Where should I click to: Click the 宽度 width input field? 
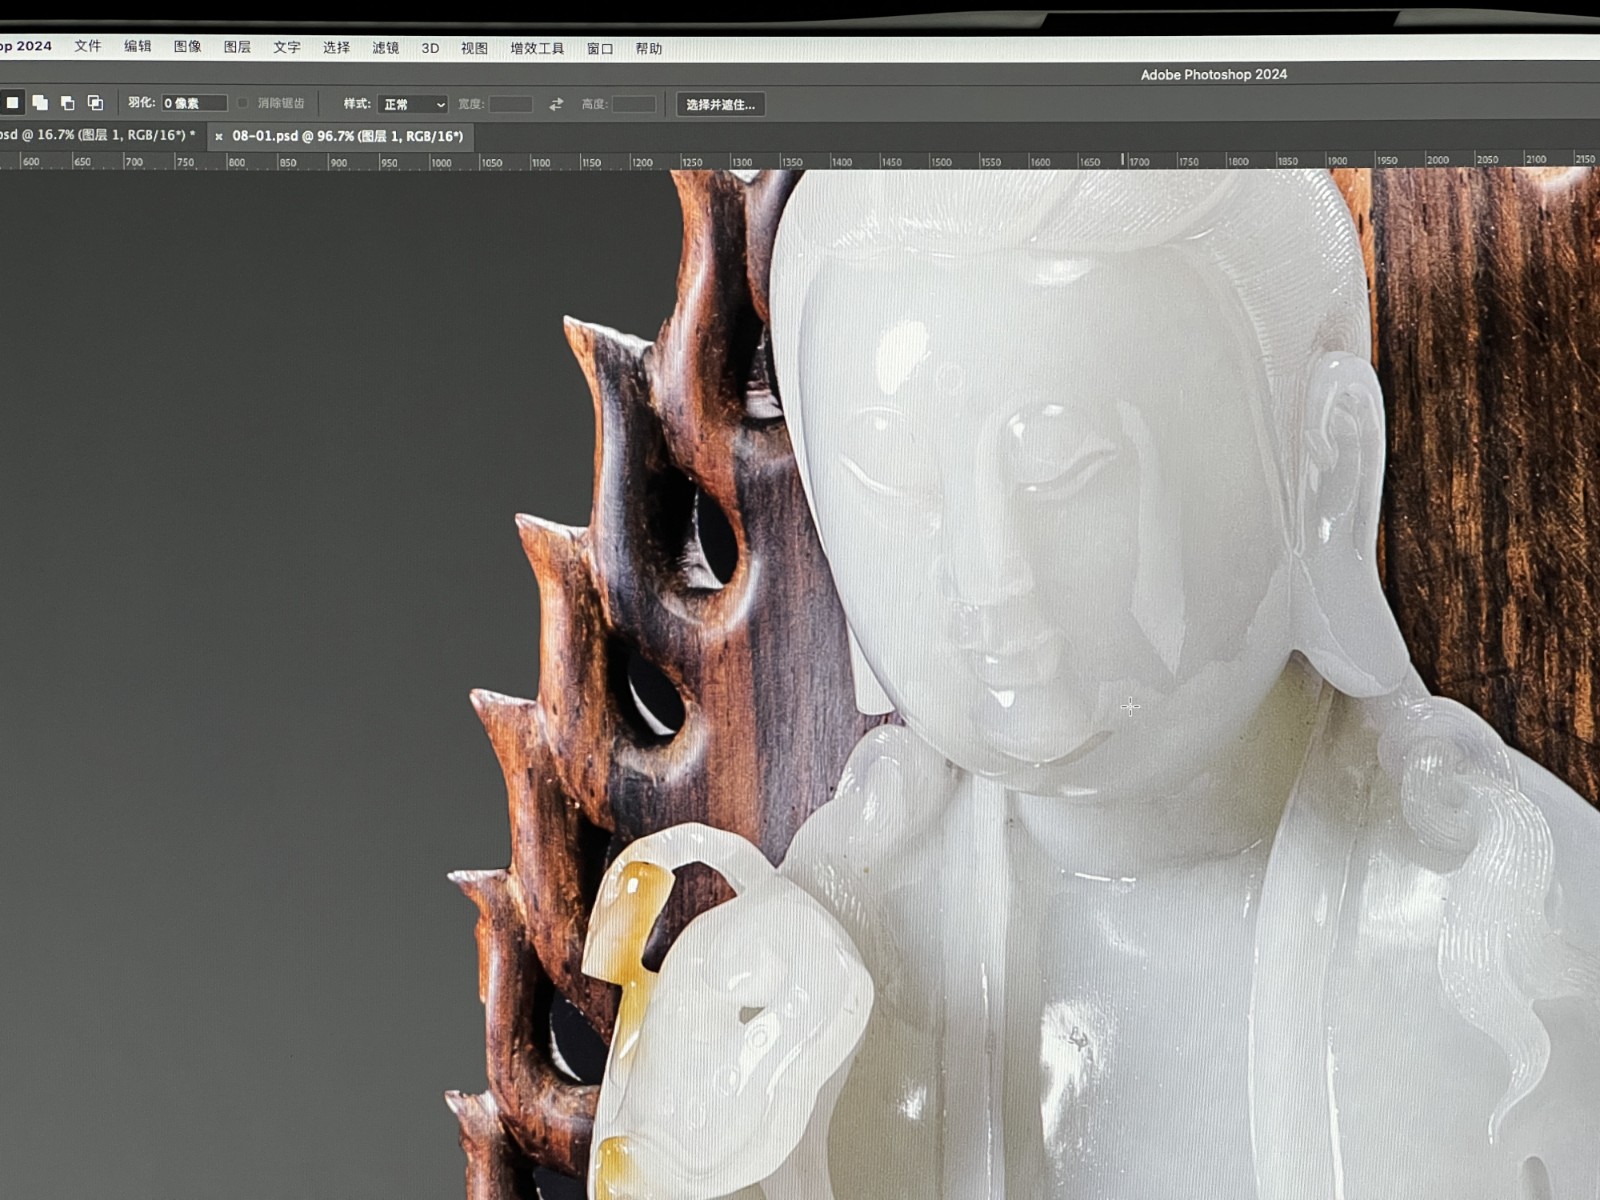[511, 104]
